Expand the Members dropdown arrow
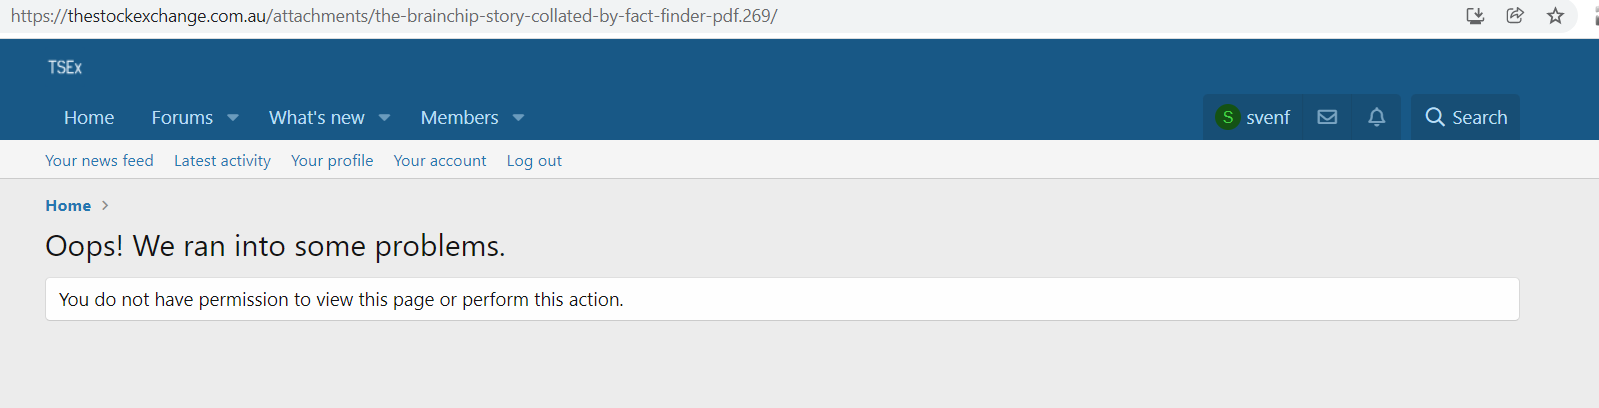The image size is (1599, 408). (518, 118)
